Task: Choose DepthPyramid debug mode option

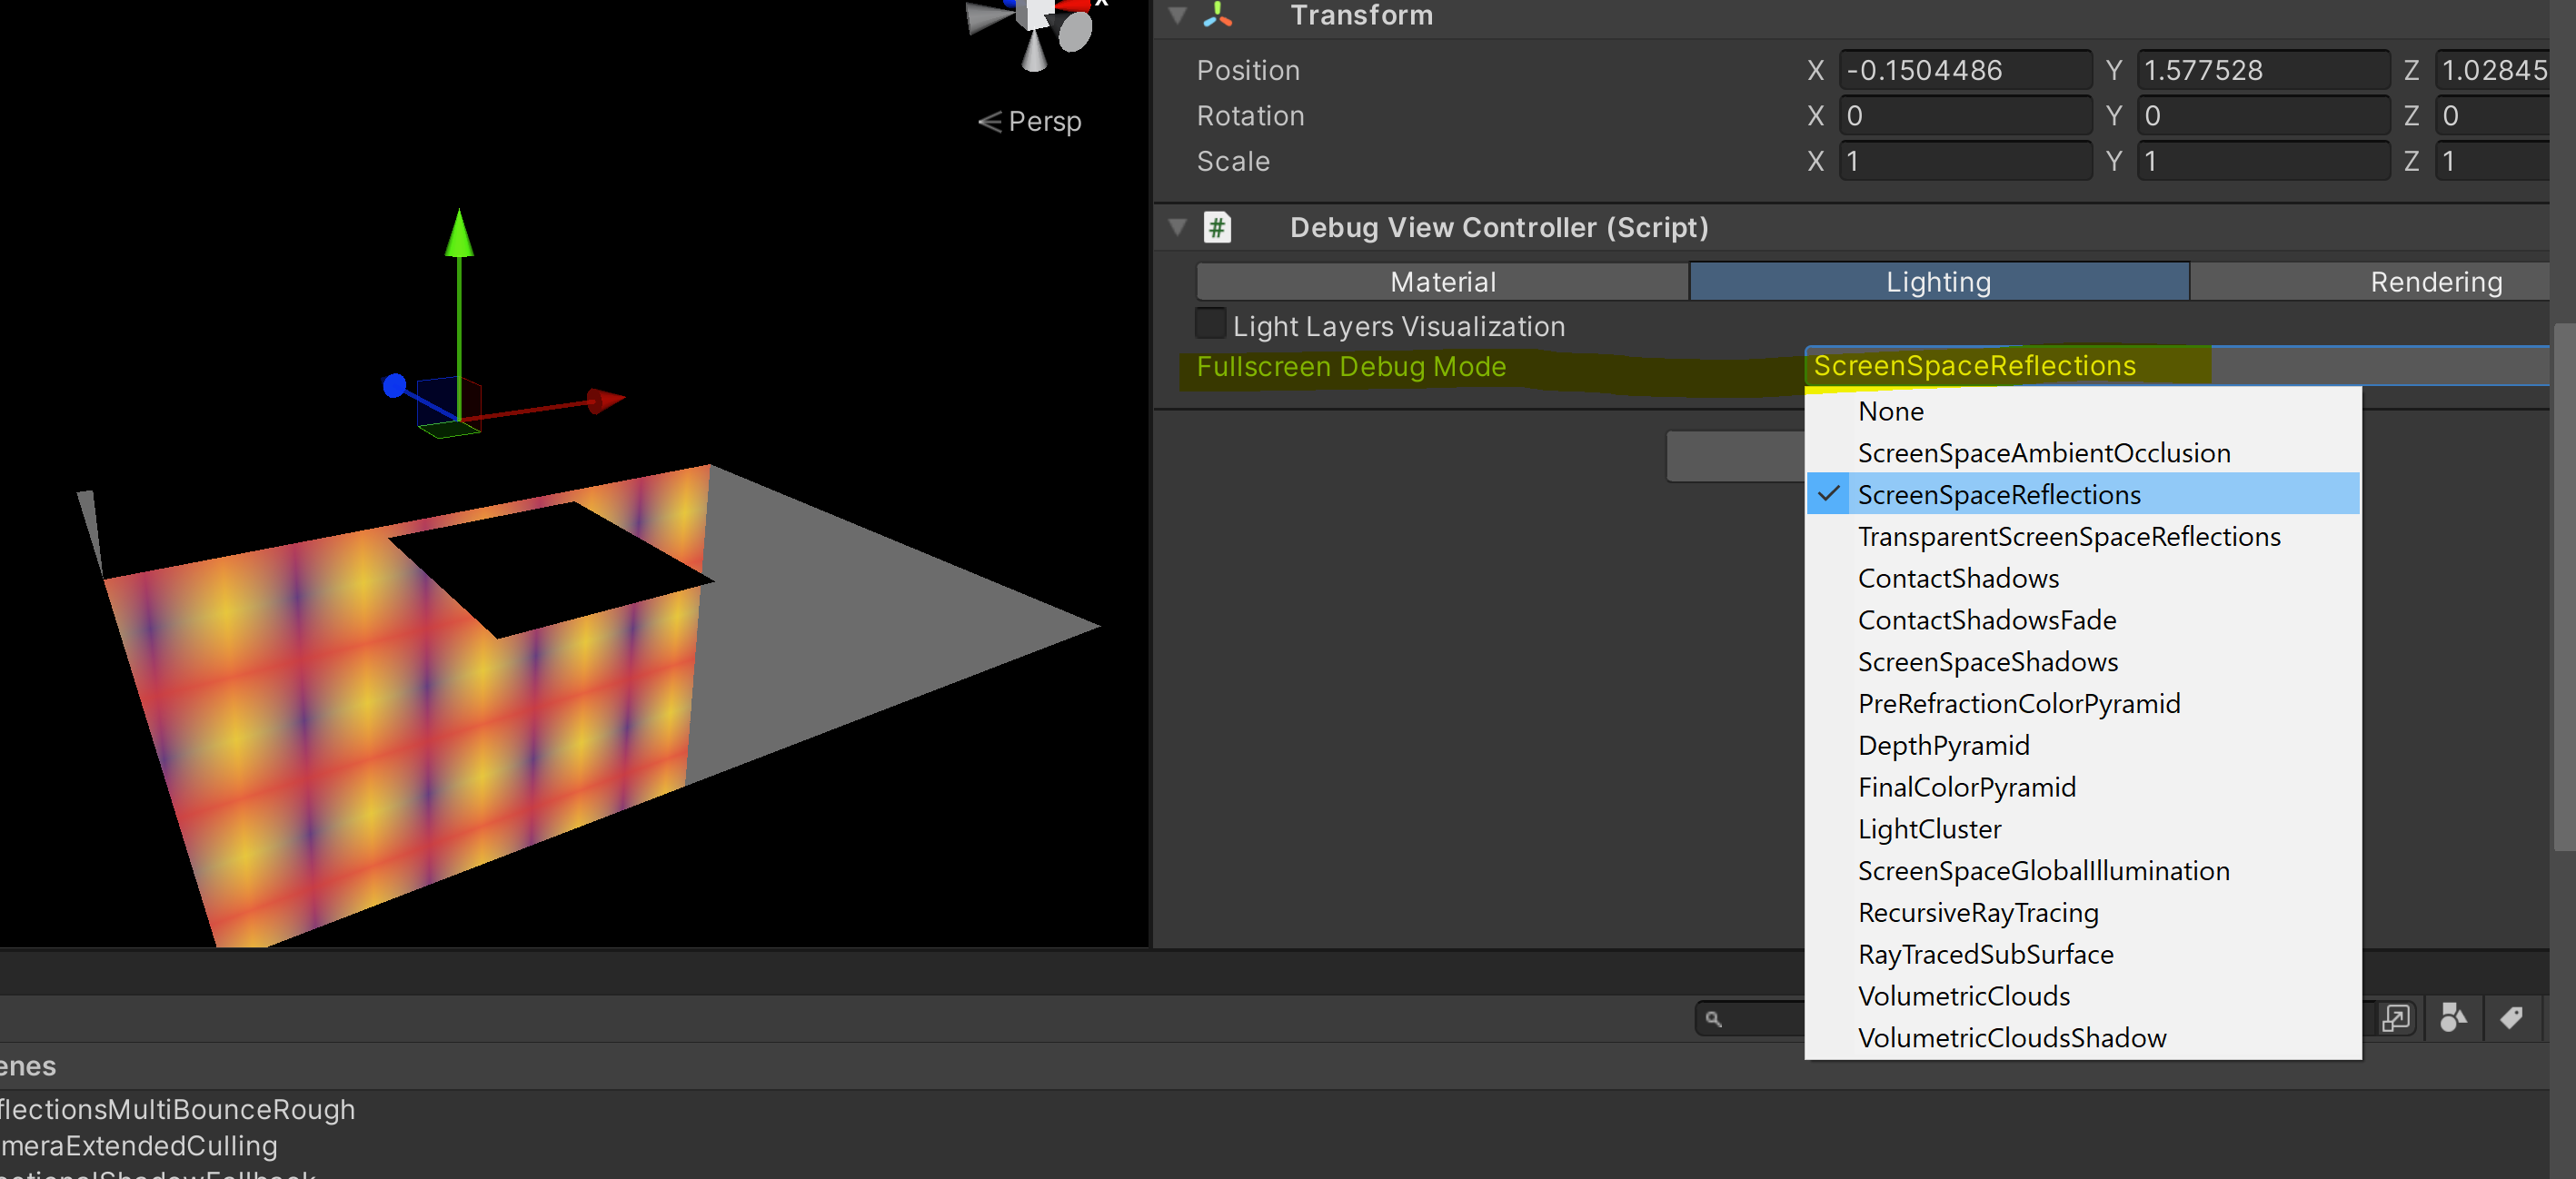Action: [x=1942, y=745]
